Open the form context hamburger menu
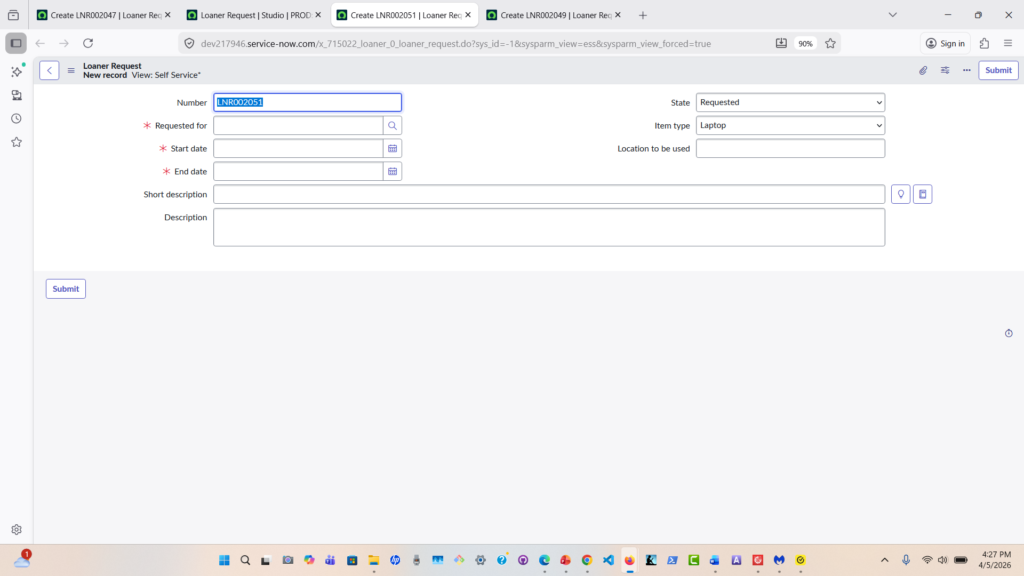Viewport: 1024px width, 576px height. pos(71,70)
